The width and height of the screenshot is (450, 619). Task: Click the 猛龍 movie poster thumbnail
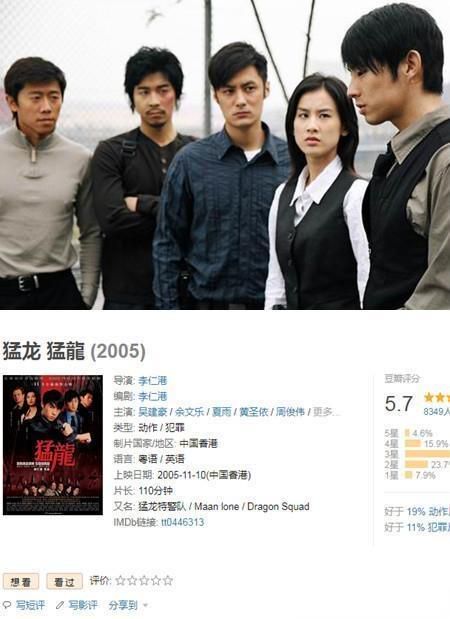pyautogui.click(x=53, y=445)
